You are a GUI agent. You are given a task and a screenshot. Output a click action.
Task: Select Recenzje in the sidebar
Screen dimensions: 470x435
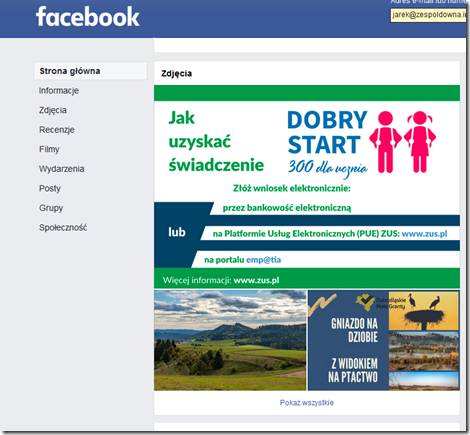tap(57, 130)
